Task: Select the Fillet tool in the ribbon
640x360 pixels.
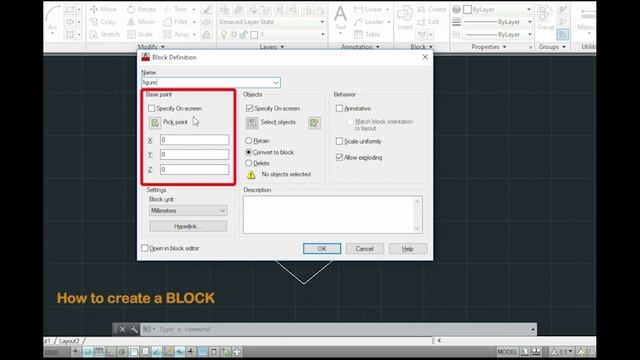Action: pyautogui.click(x=176, y=22)
